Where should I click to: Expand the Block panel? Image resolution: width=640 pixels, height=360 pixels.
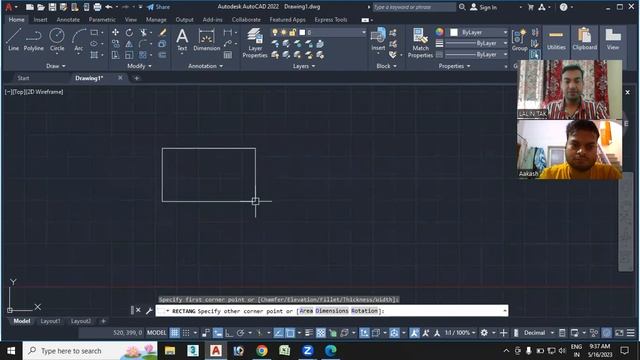386,66
